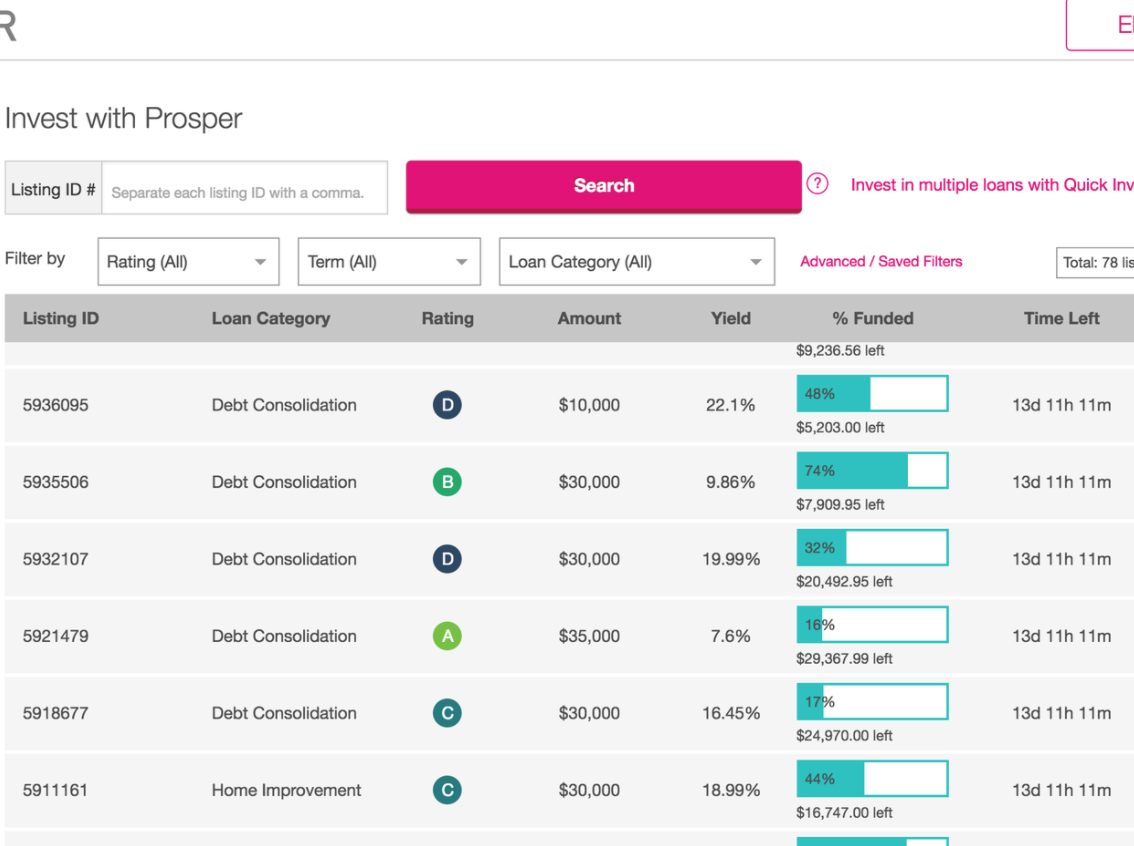The height and width of the screenshot is (846, 1134).
Task: Click Debt Consolidation in row 5936095
Action: click(284, 405)
